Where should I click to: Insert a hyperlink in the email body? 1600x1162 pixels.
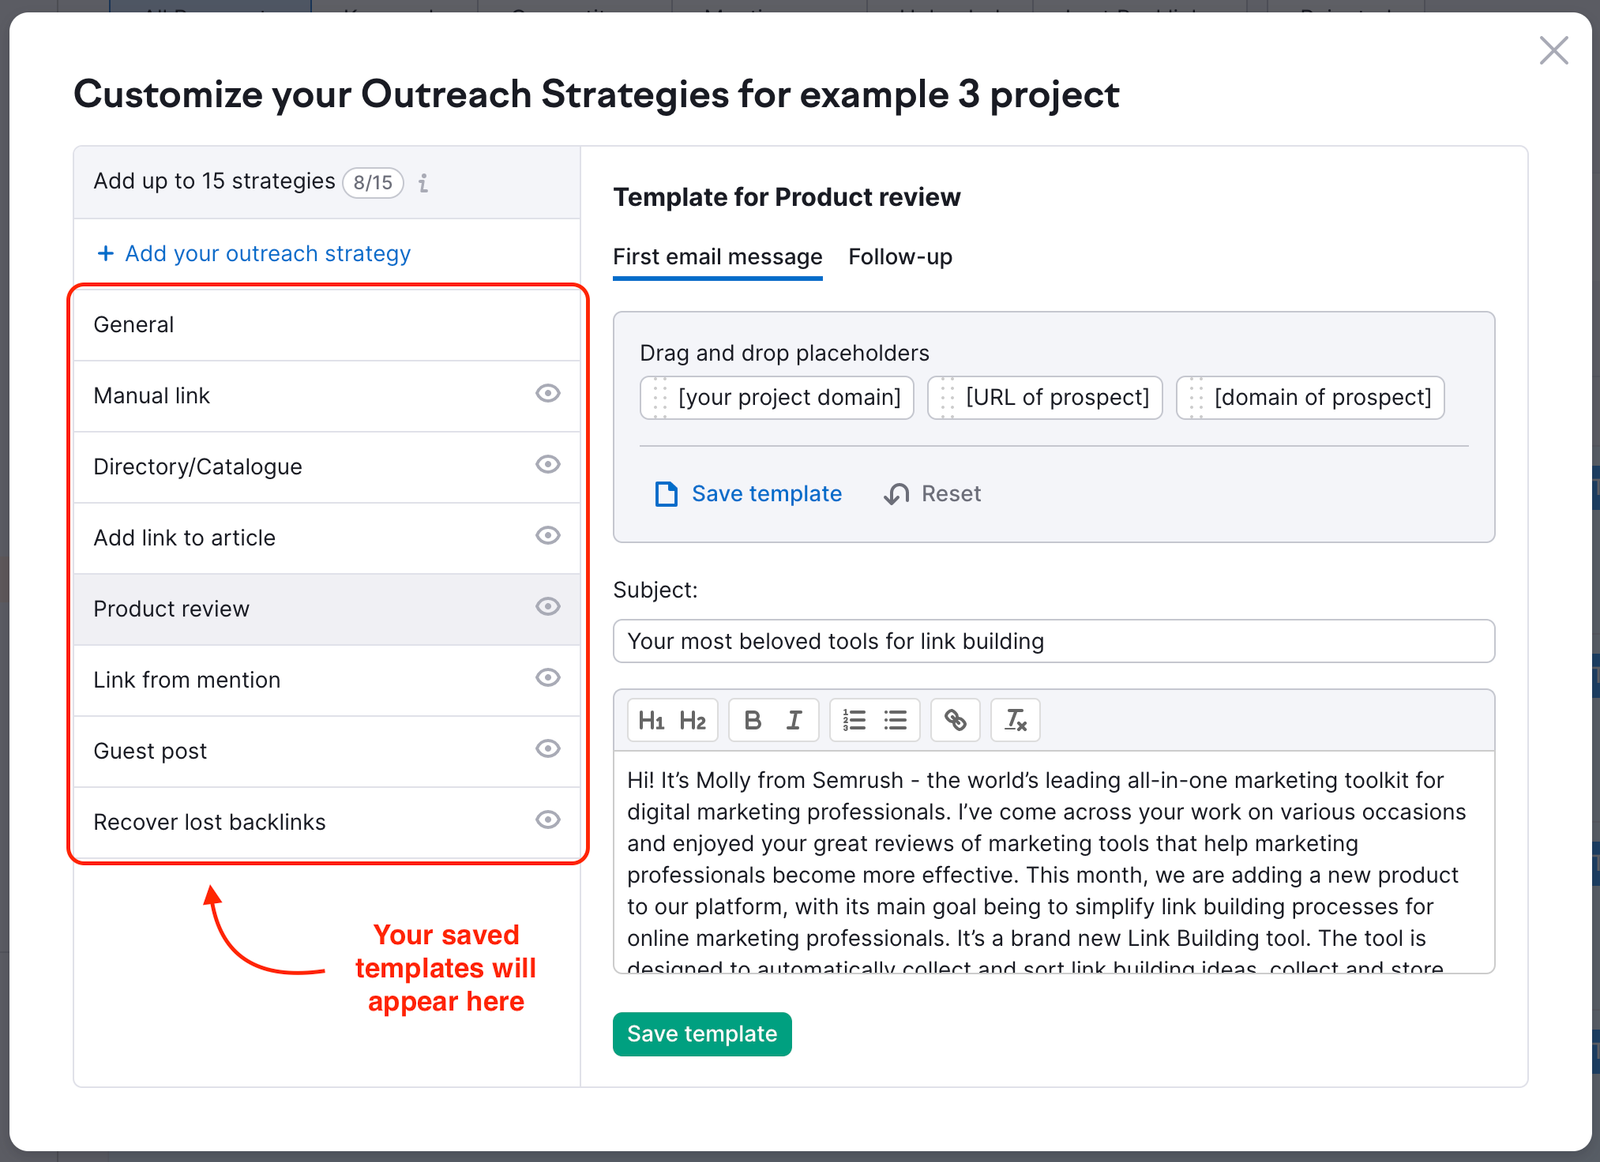[955, 719]
